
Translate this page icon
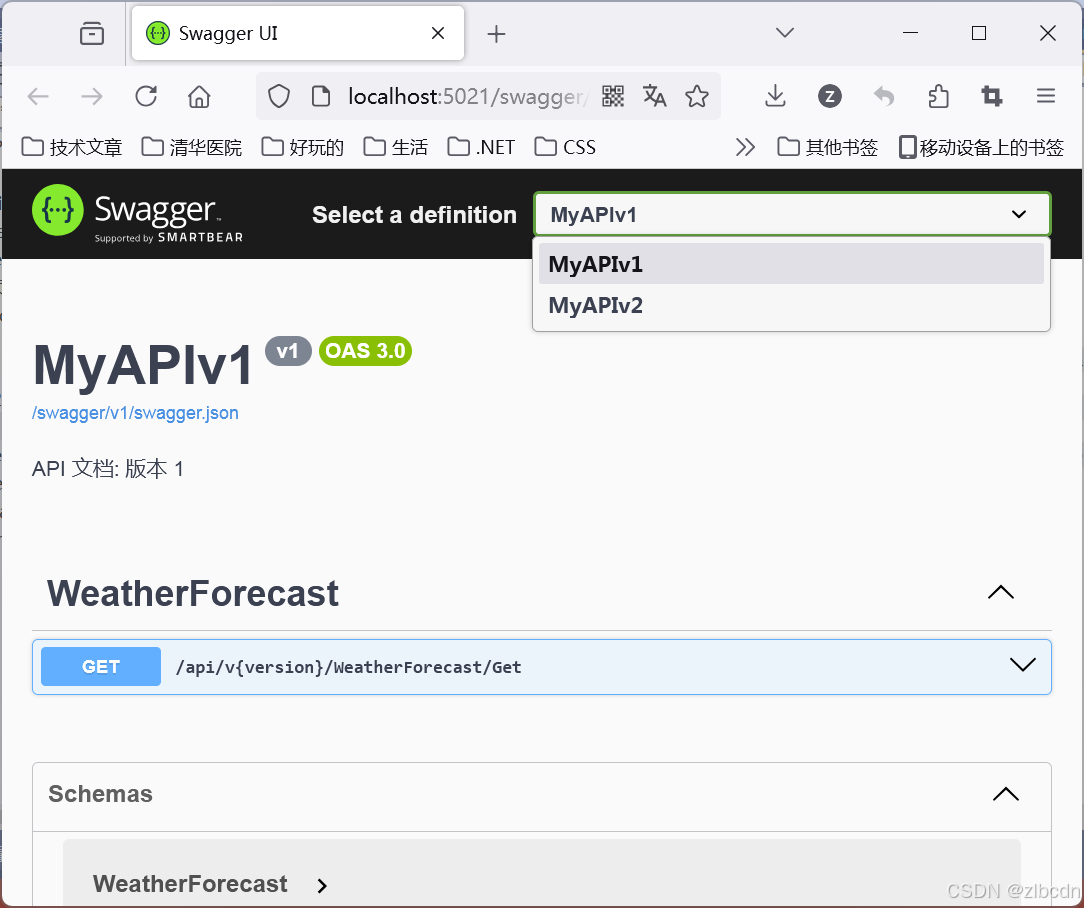(654, 96)
